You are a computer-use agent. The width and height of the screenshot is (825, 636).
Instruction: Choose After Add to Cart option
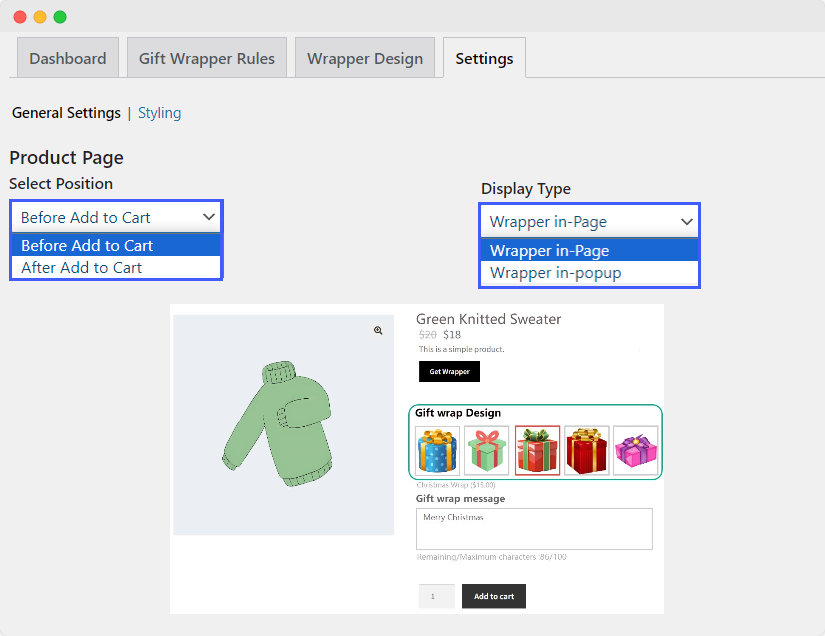pyautogui.click(x=82, y=268)
